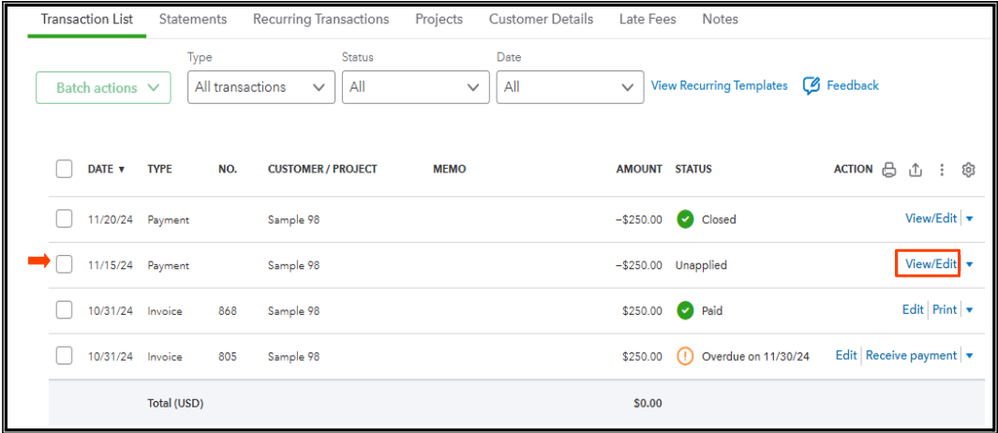Open the three-dot more options menu
The height and width of the screenshot is (433, 998).
click(x=941, y=170)
